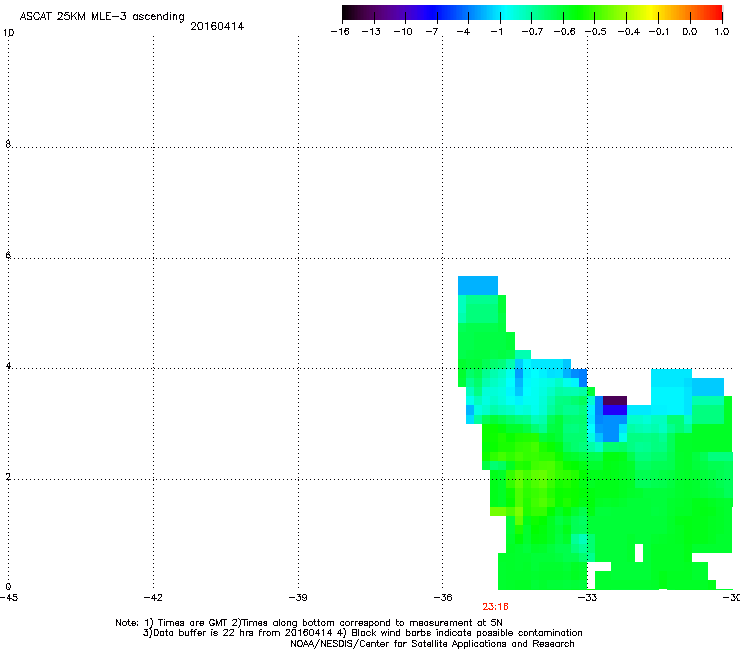This screenshot has width=740, height=650.
Task: Click the colorbar label 1.0
Action: click(722, 32)
